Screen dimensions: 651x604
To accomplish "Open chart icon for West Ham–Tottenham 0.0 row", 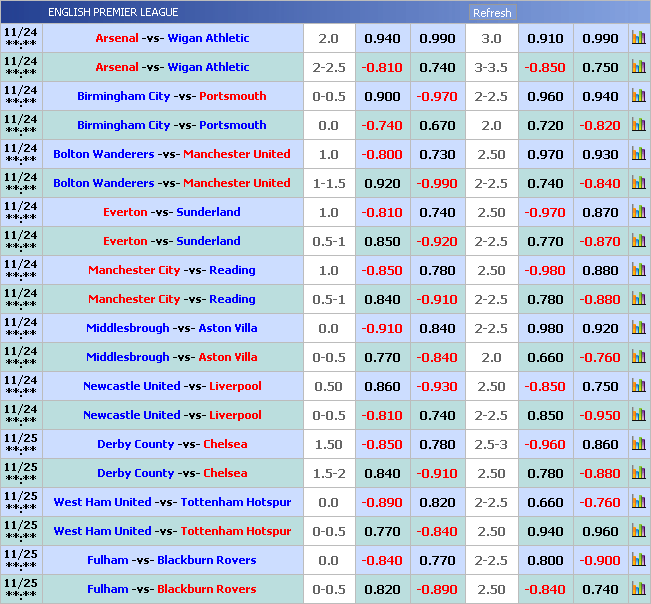I will (638, 502).
